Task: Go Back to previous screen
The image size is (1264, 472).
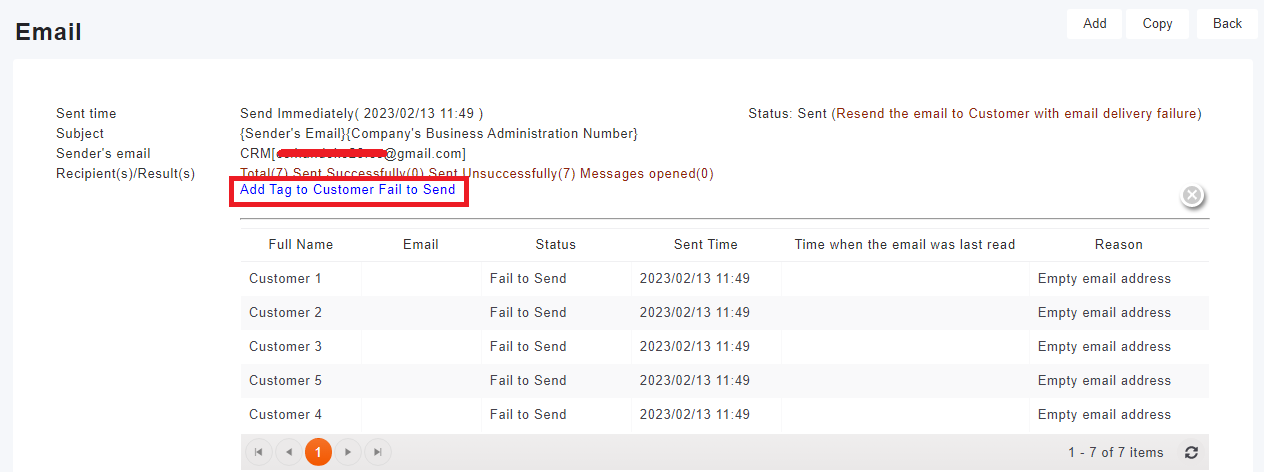Action: coord(1227,23)
